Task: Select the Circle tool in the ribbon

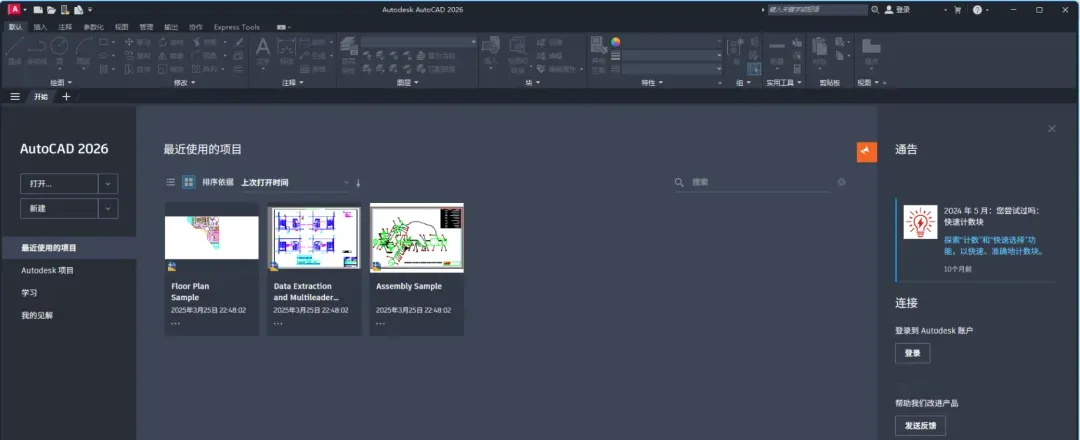Action: tap(59, 47)
